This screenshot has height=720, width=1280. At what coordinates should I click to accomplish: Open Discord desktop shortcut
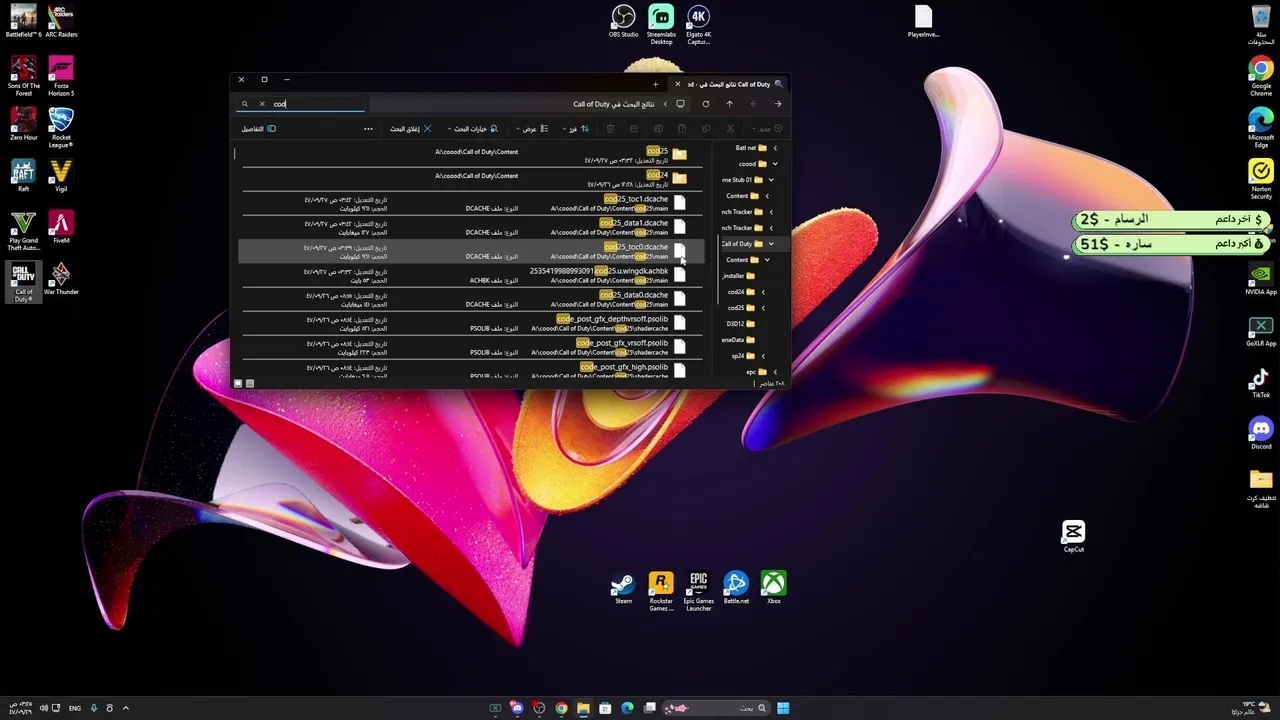(1260, 433)
